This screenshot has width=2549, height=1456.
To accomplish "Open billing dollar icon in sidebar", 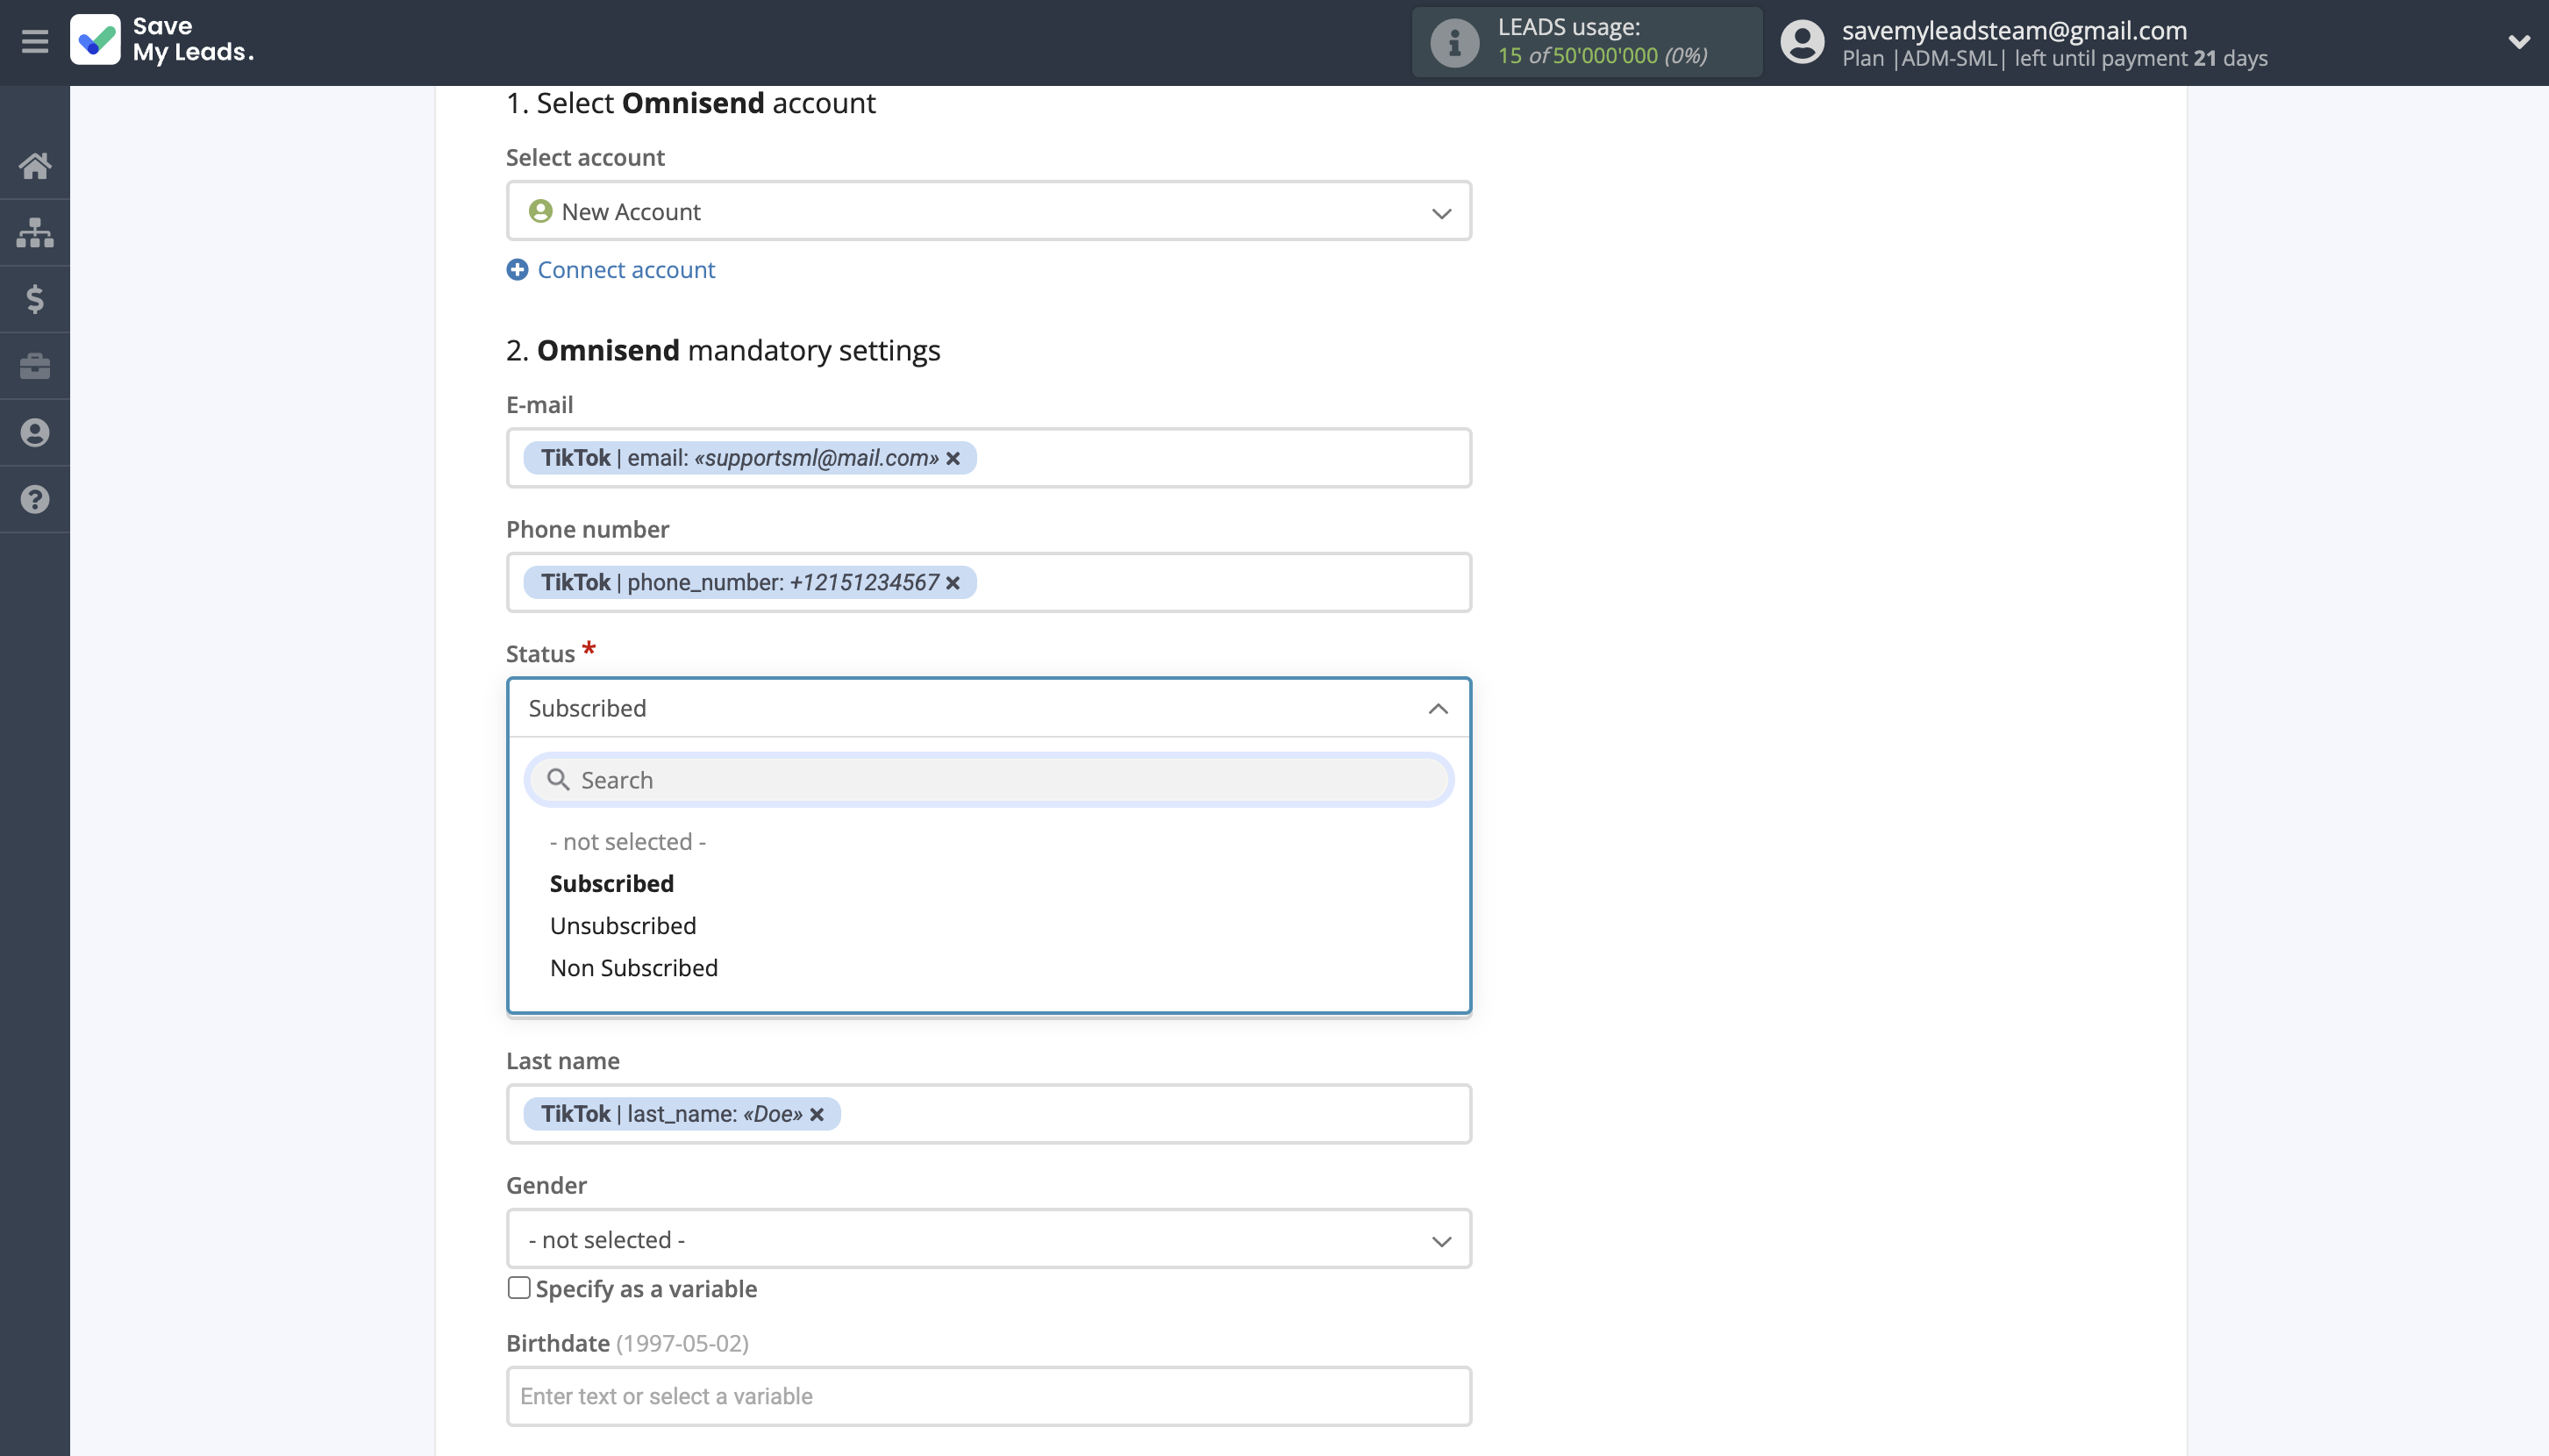I will pyautogui.click(x=35, y=299).
